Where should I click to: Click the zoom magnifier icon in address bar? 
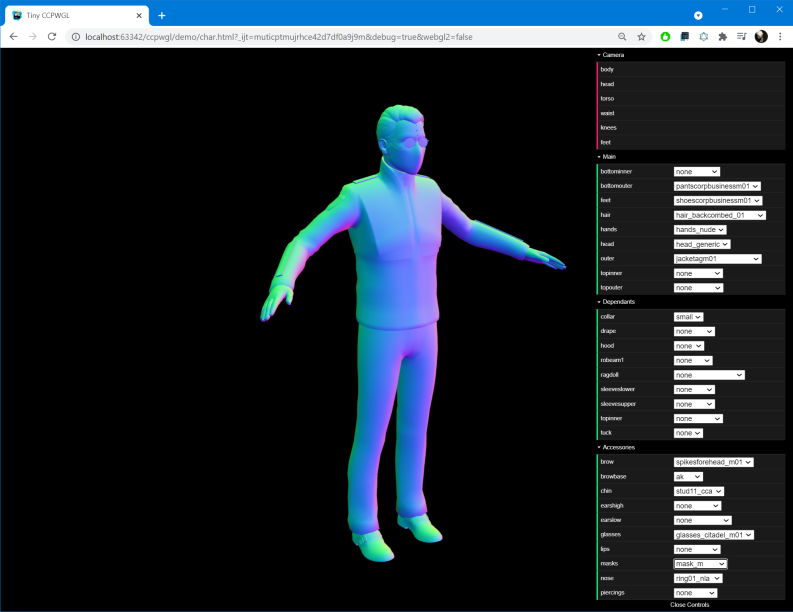click(x=622, y=36)
